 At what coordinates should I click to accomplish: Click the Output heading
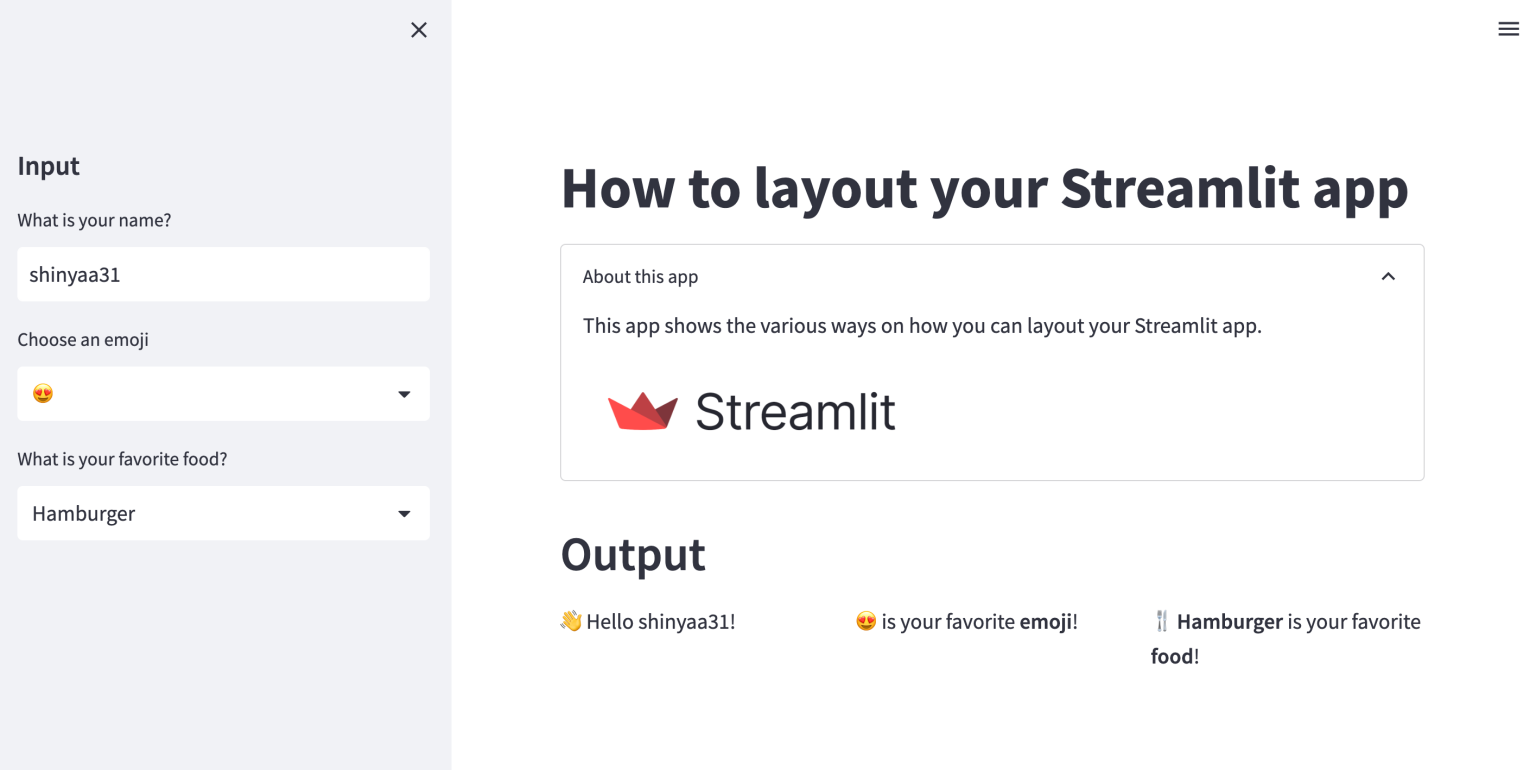click(633, 554)
